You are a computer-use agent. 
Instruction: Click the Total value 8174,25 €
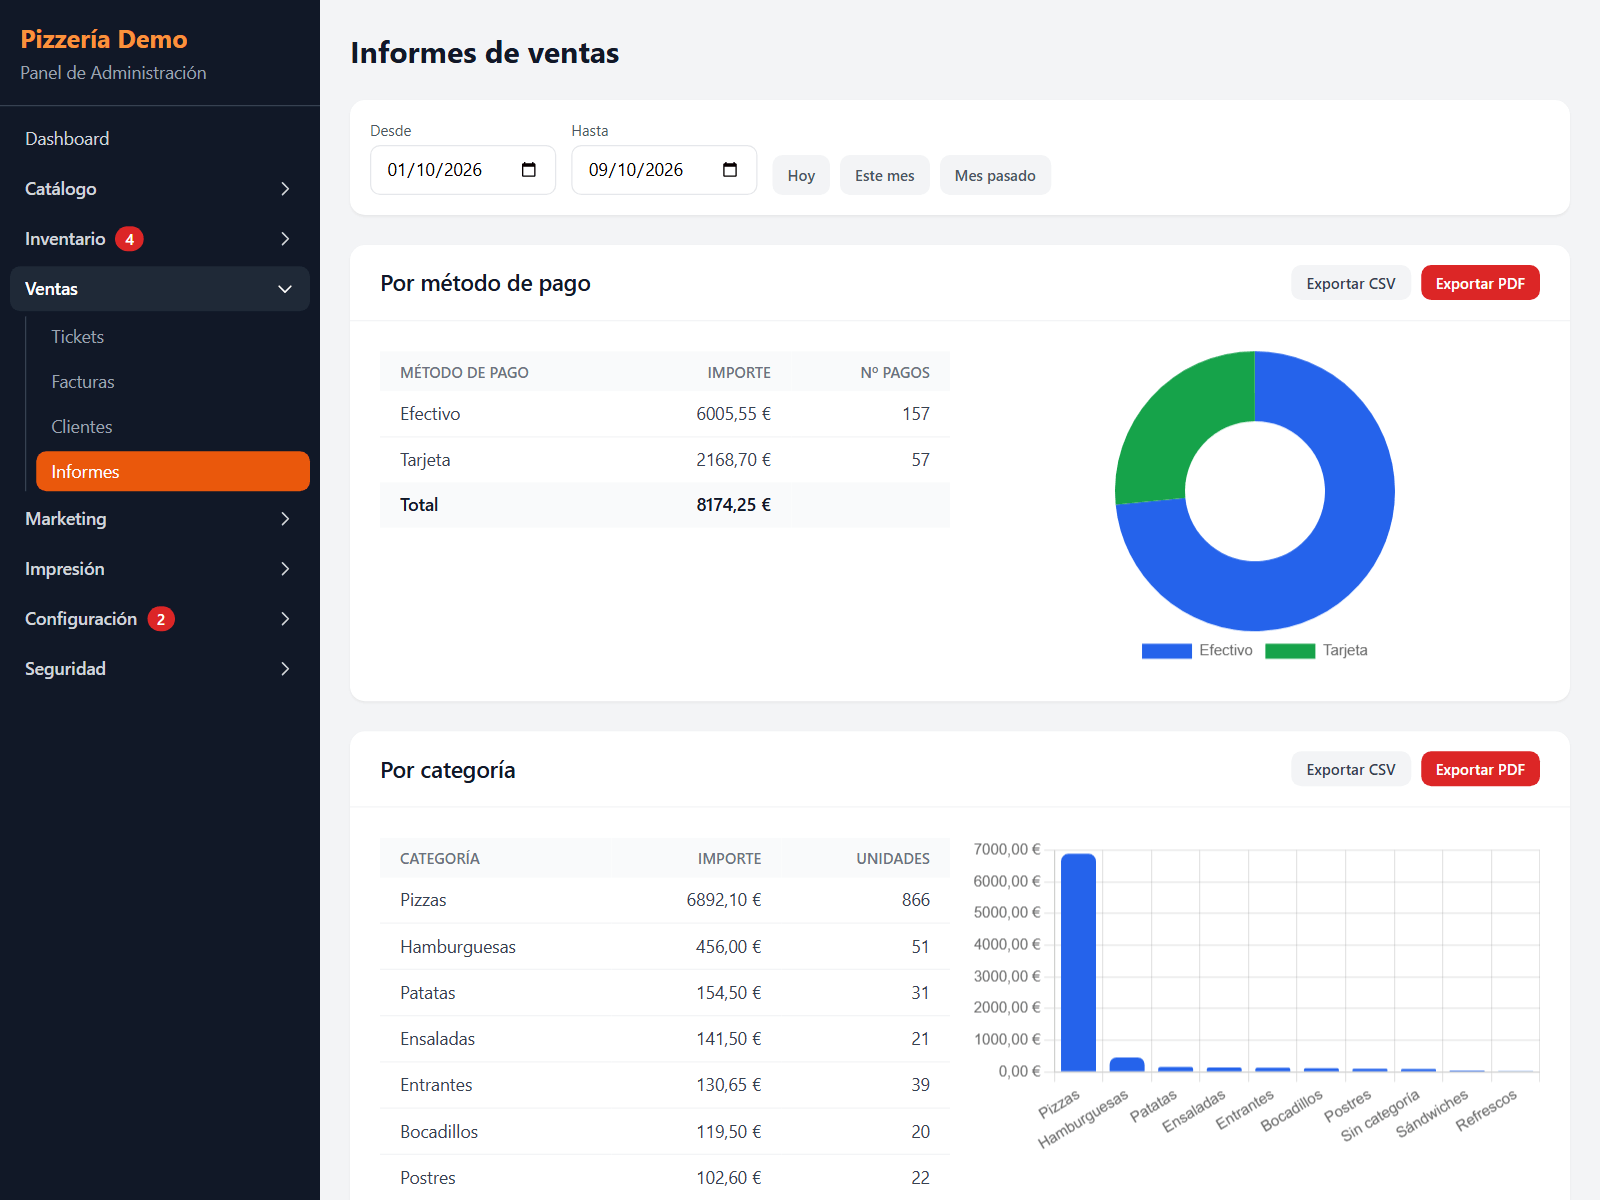pos(733,505)
